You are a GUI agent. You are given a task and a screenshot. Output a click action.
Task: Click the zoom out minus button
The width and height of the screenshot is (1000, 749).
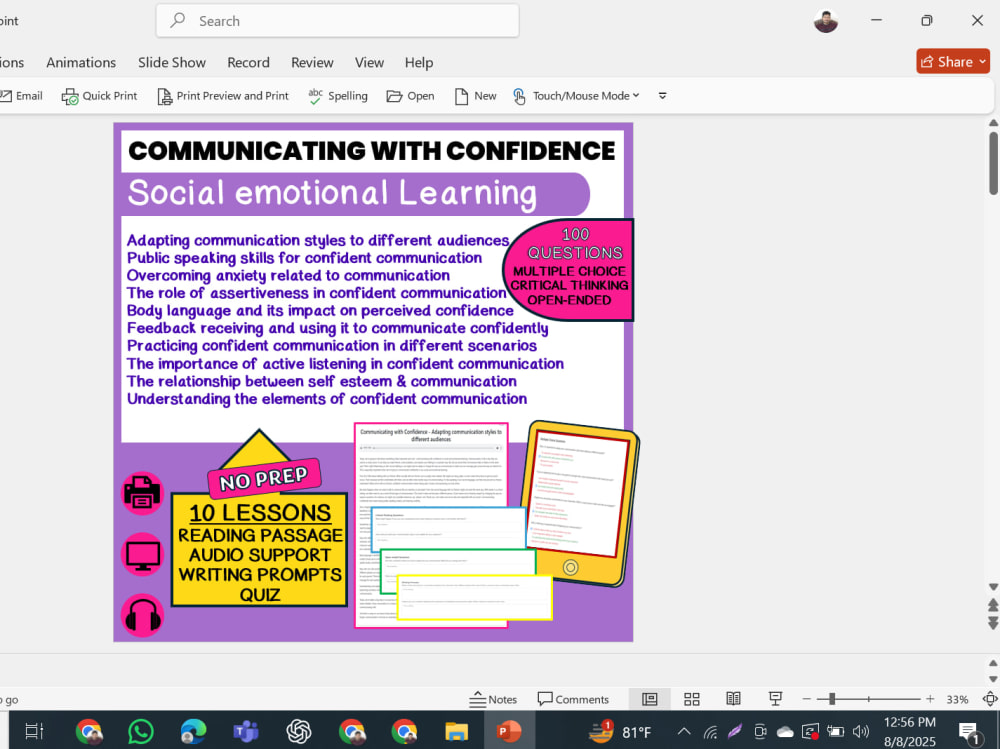click(x=806, y=699)
